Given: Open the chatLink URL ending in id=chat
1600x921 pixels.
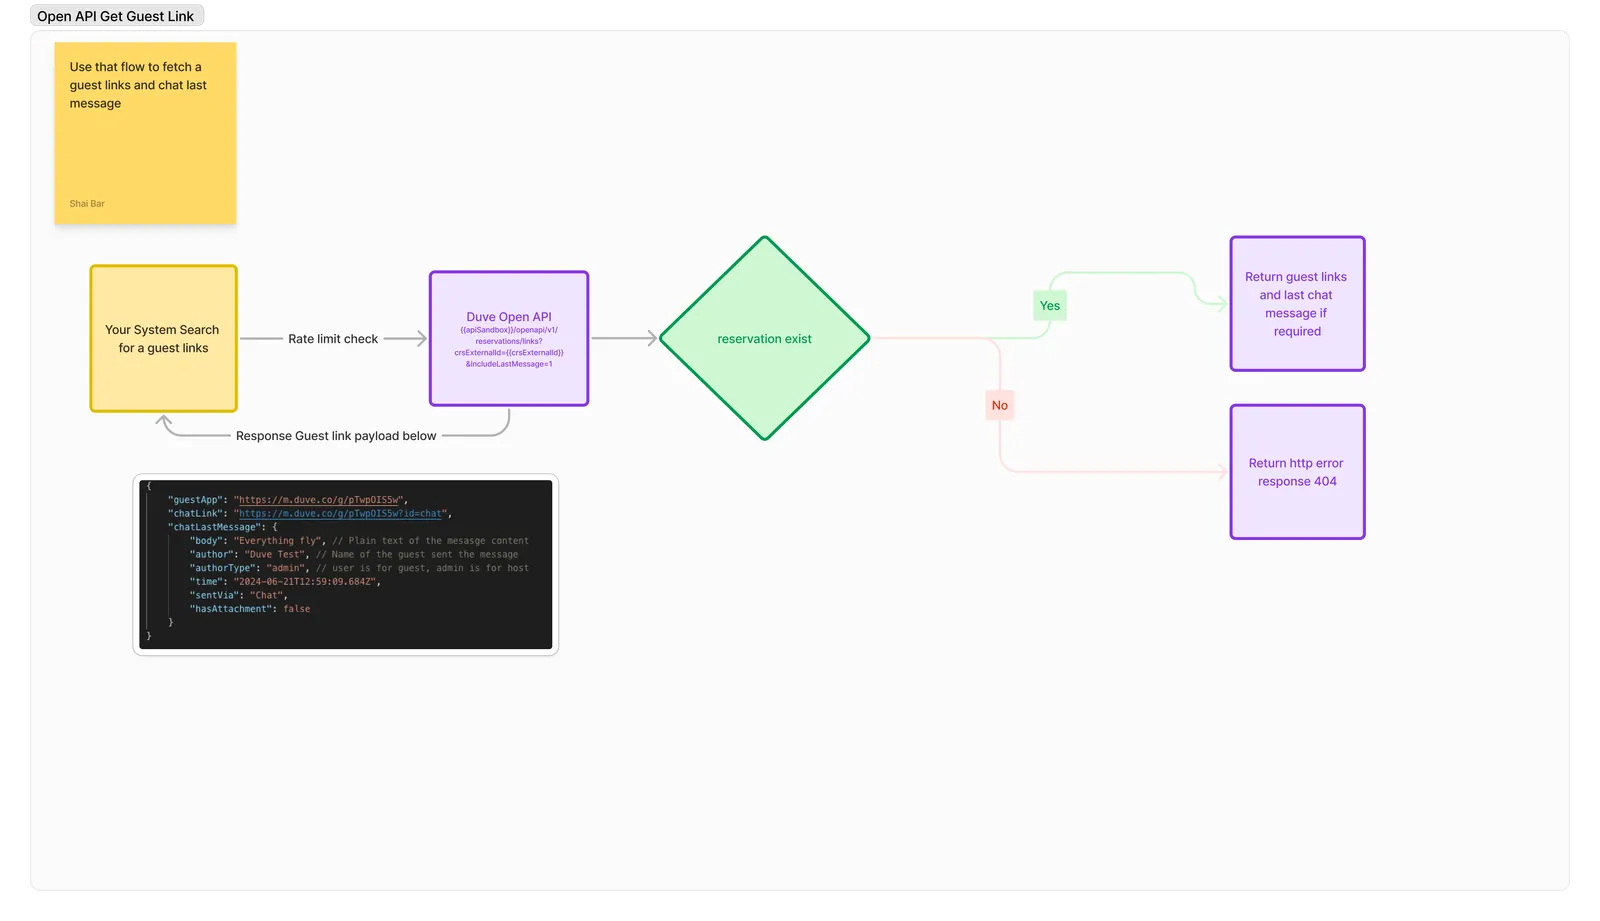Looking at the screenshot, I should (x=340, y=514).
